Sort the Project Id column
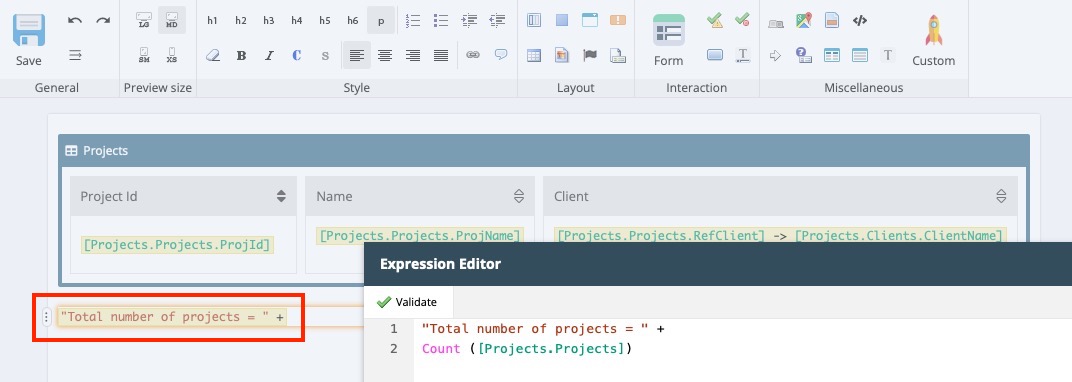The width and height of the screenshot is (1072, 382). pos(281,197)
